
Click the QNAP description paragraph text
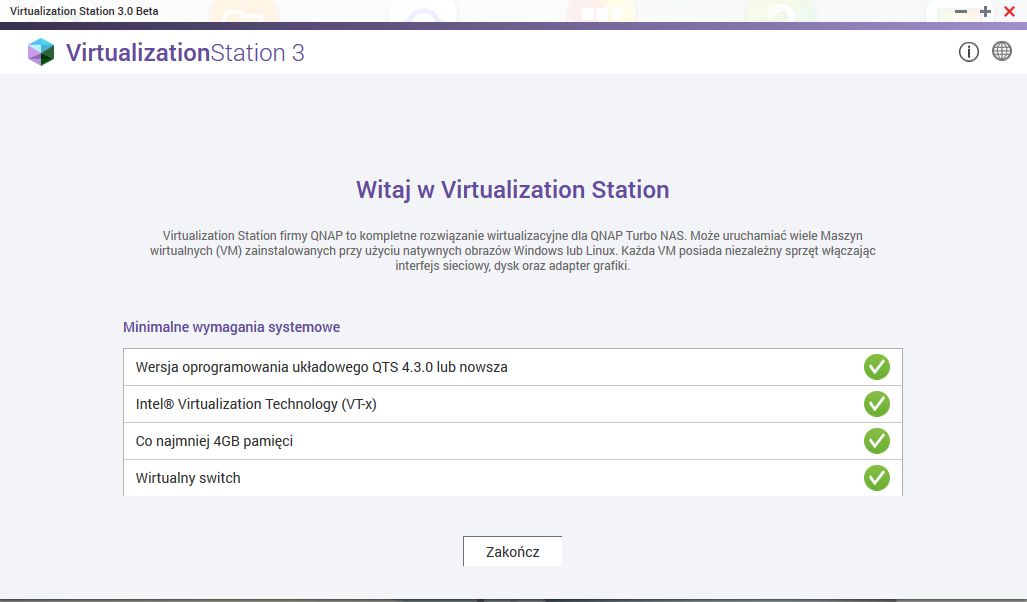coord(513,250)
